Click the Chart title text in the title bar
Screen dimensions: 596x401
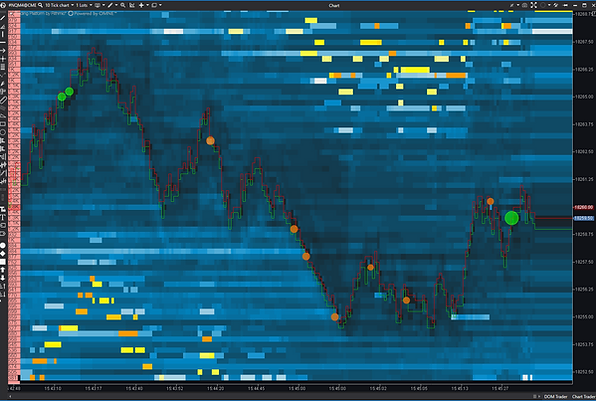click(334, 5)
